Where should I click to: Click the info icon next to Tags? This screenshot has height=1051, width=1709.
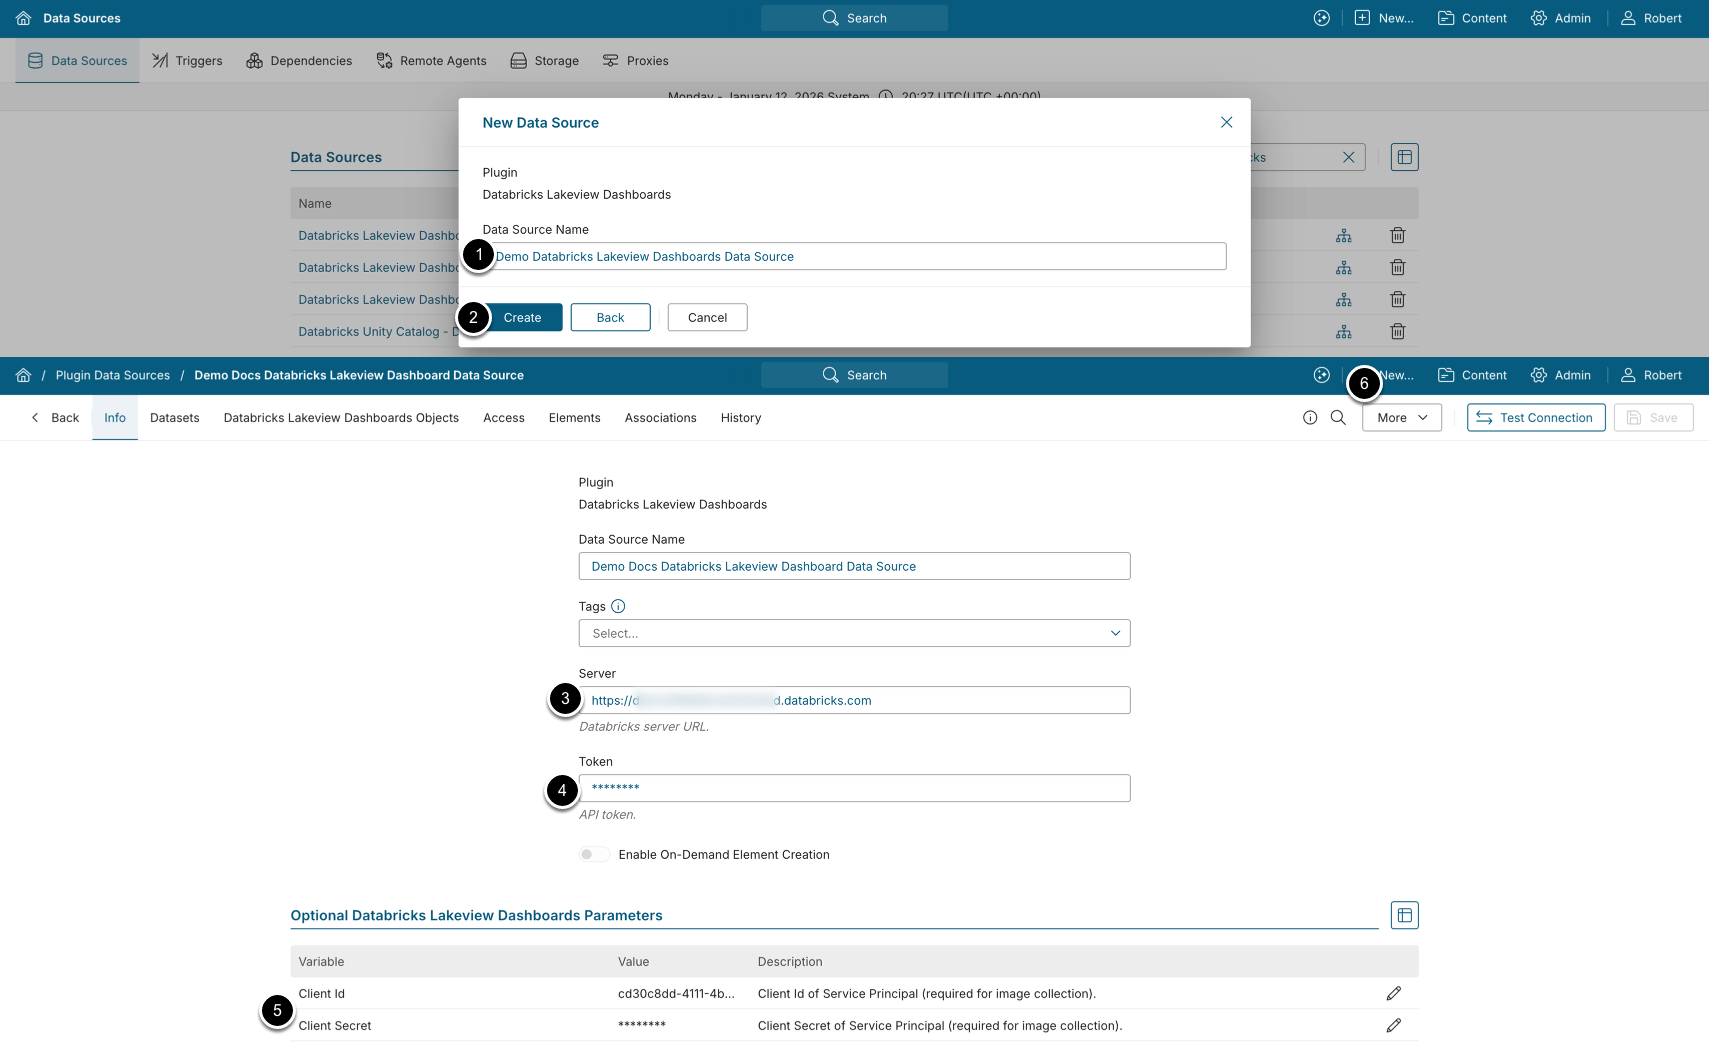[618, 606]
